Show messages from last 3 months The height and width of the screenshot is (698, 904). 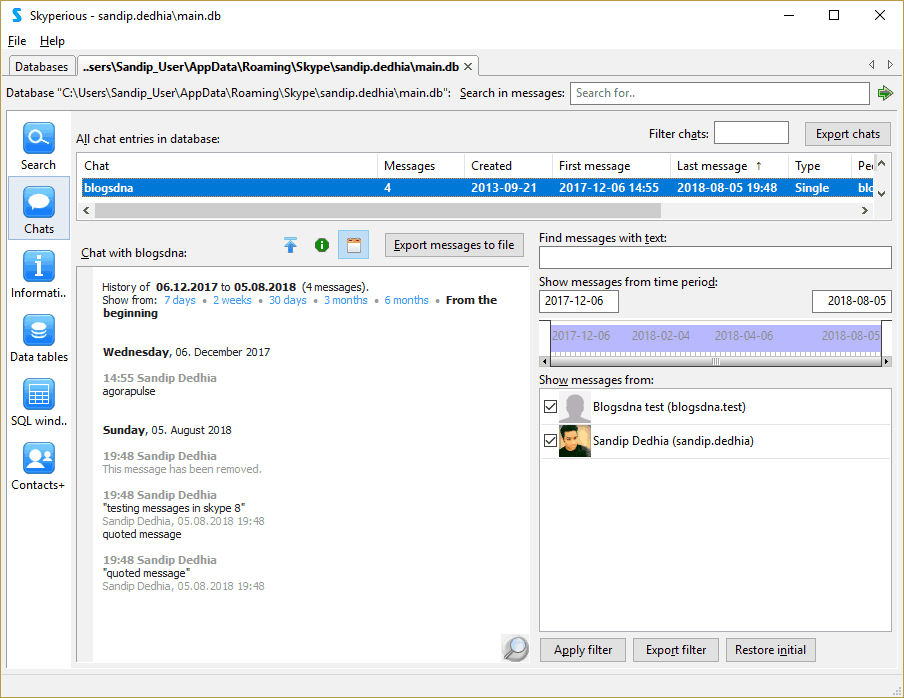[346, 300]
